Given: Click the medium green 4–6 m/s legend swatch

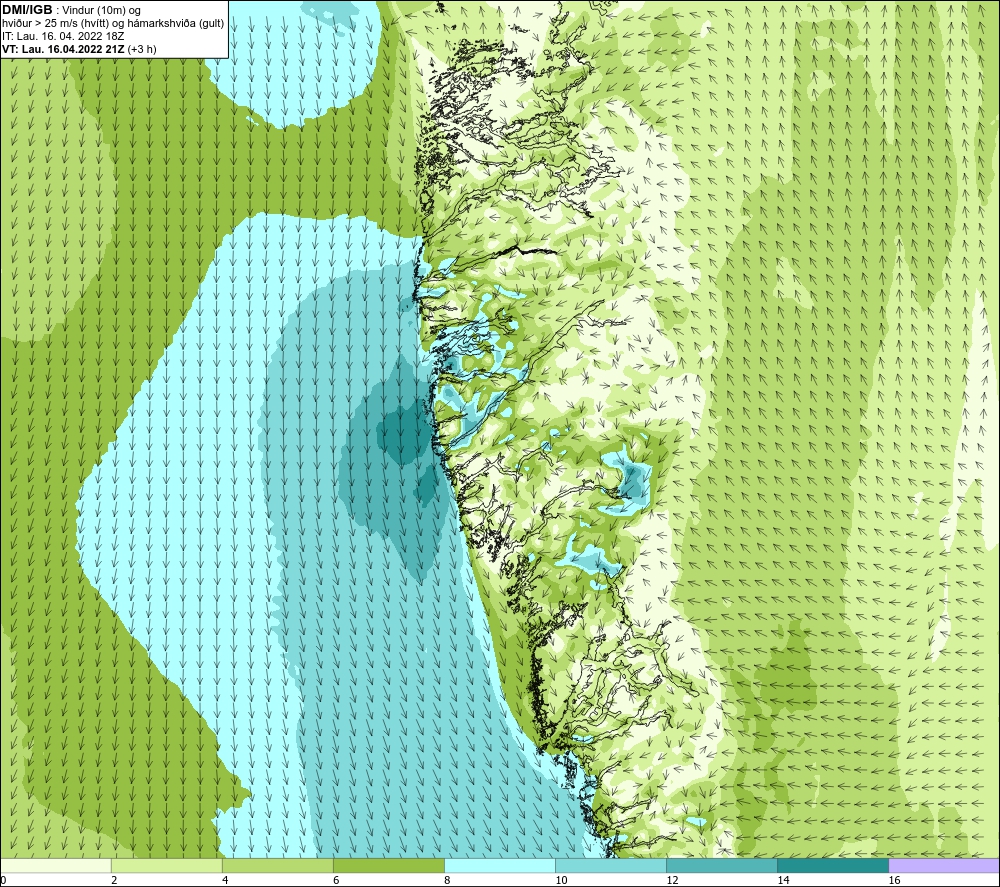Looking at the screenshot, I should 278,865.
